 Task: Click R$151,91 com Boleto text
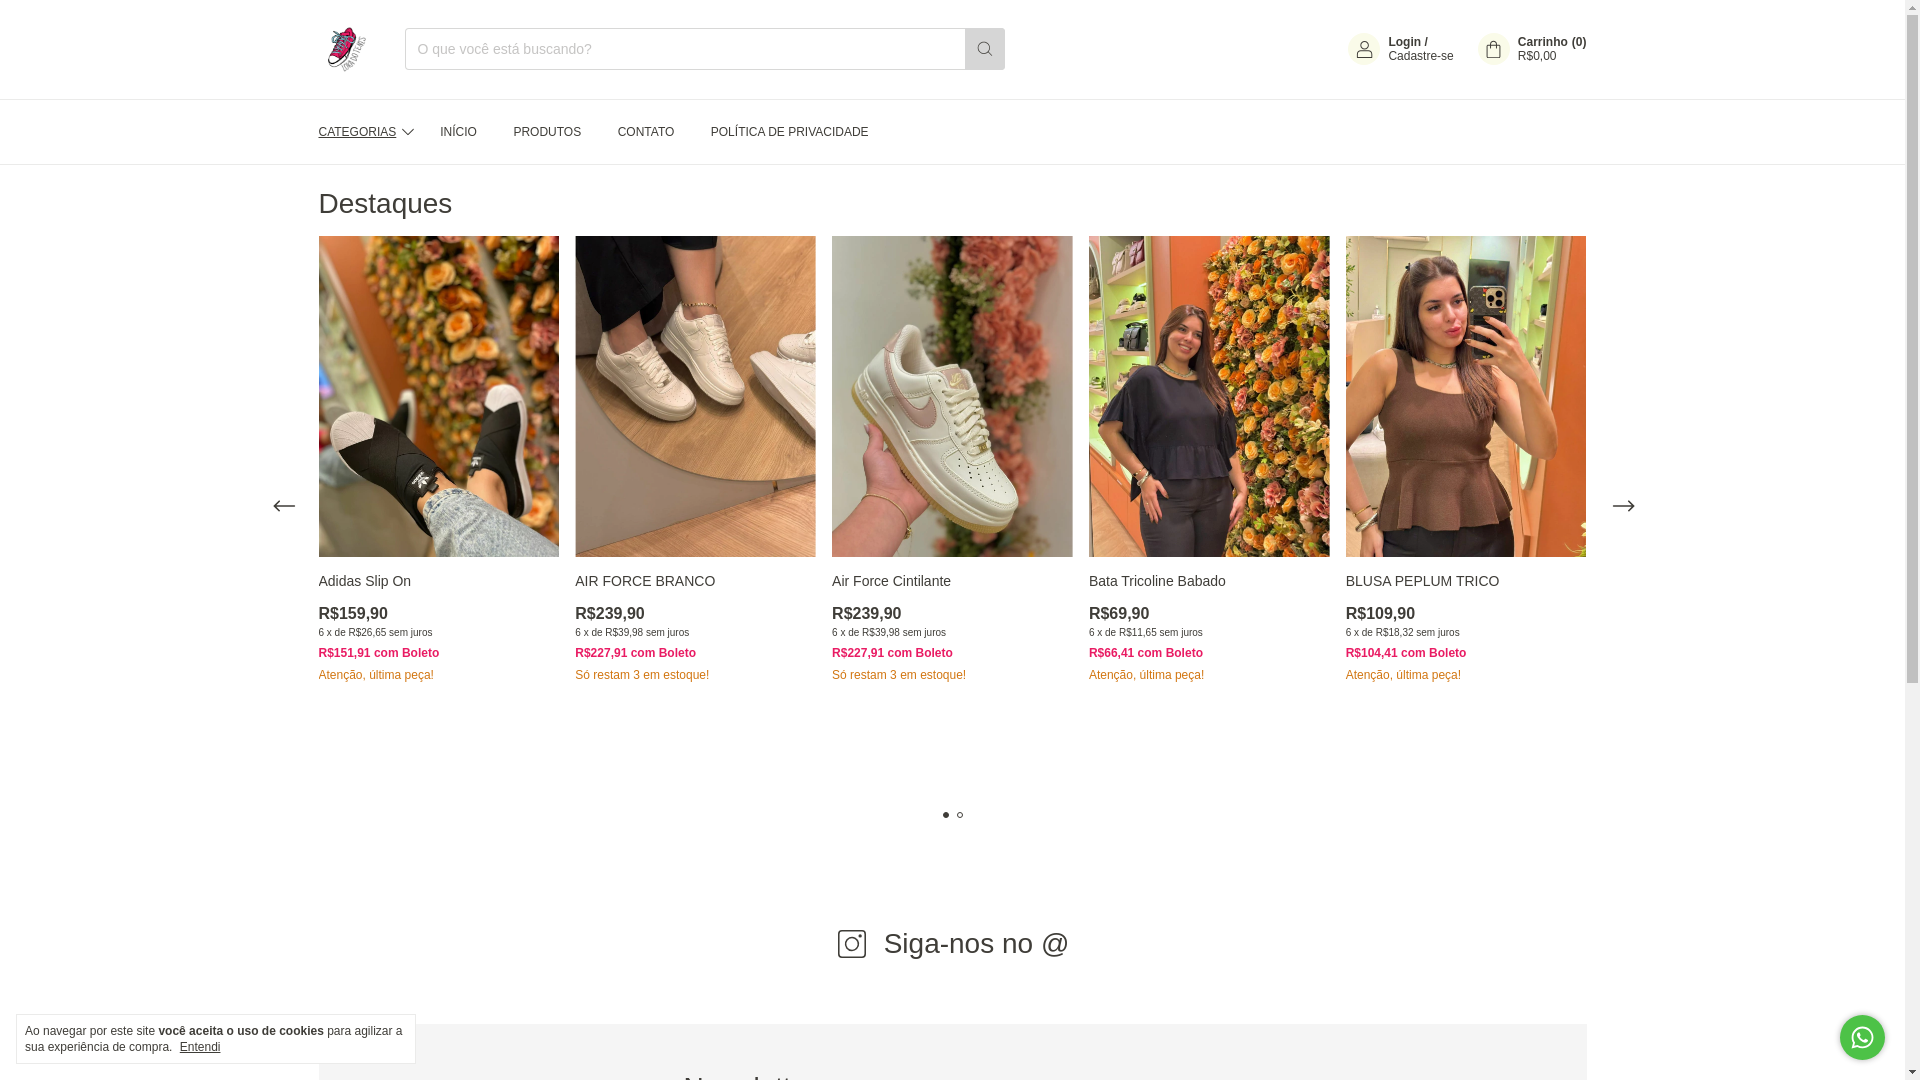coord(379,653)
